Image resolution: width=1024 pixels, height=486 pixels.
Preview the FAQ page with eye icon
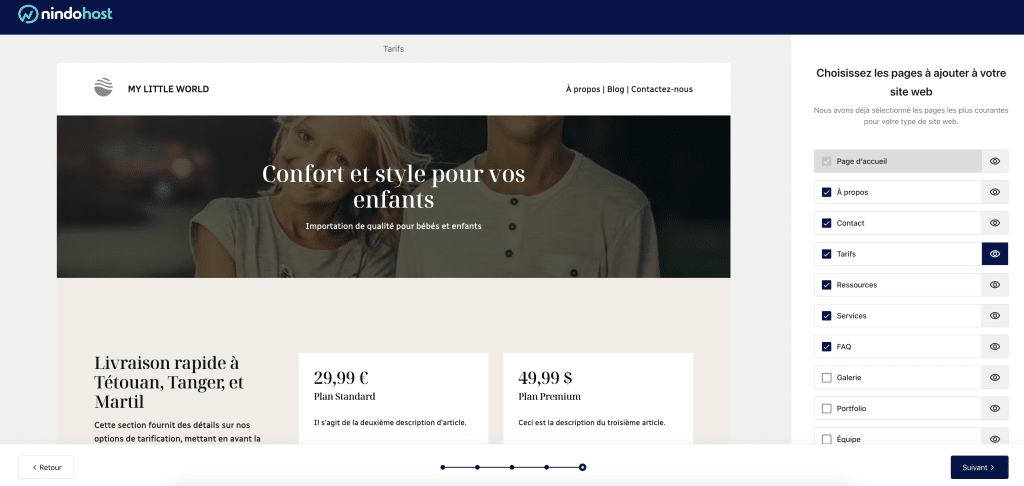point(994,347)
